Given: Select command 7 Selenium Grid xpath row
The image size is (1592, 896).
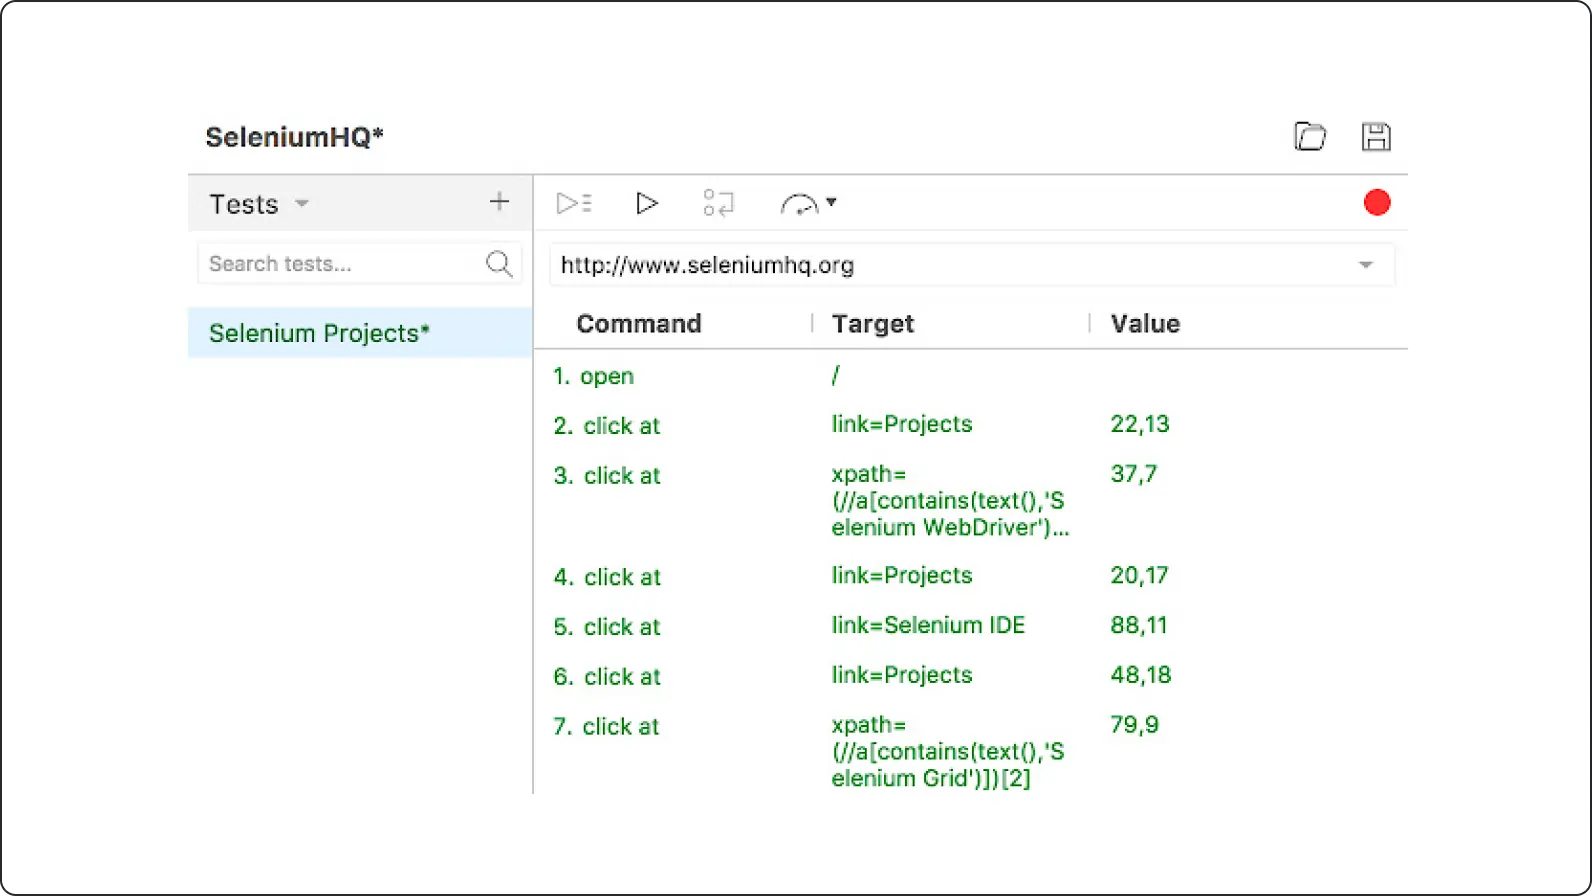Looking at the screenshot, I should pyautogui.click(x=946, y=751).
